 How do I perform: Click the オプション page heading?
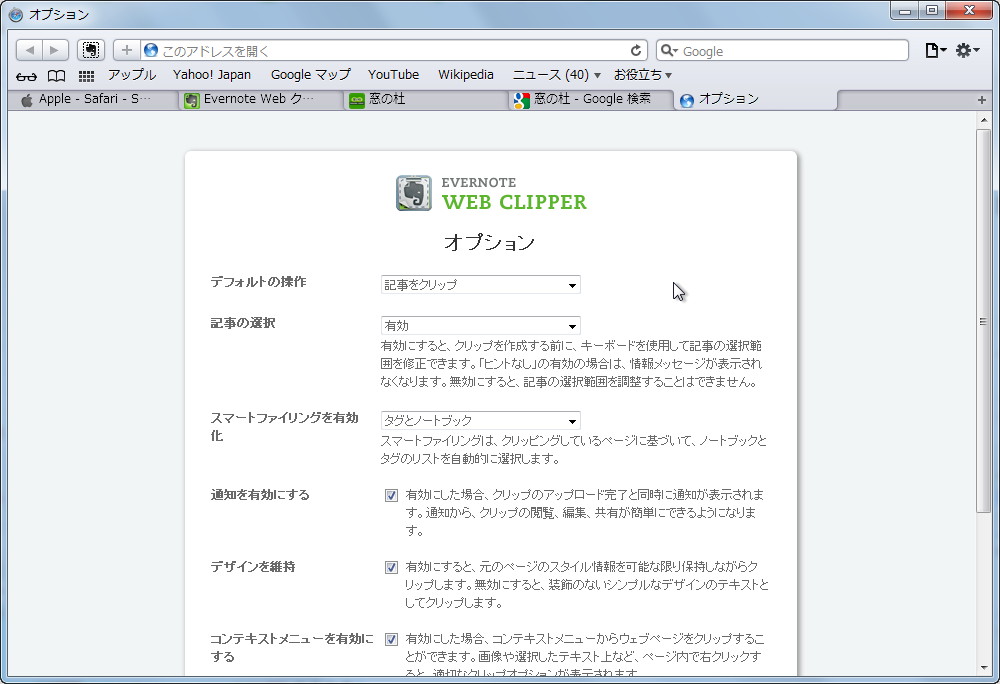pos(490,242)
